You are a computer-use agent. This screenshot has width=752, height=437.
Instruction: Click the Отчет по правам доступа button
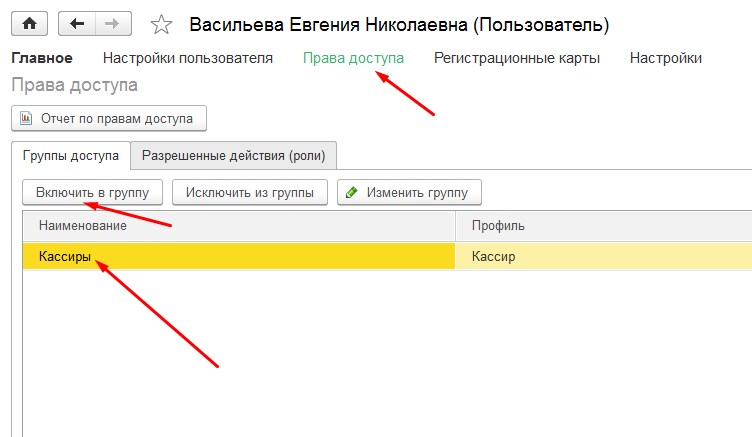point(109,118)
